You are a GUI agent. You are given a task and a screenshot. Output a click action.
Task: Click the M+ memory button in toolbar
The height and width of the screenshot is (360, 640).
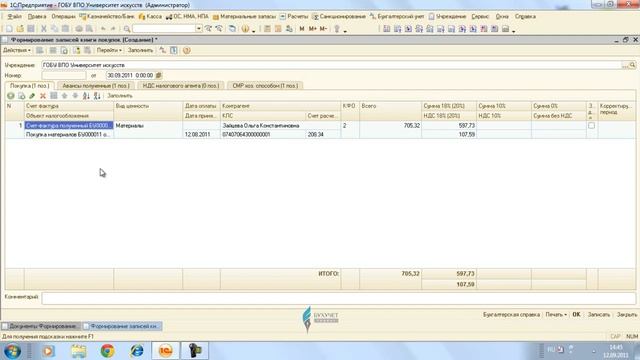pyautogui.click(x=313, y=29)
